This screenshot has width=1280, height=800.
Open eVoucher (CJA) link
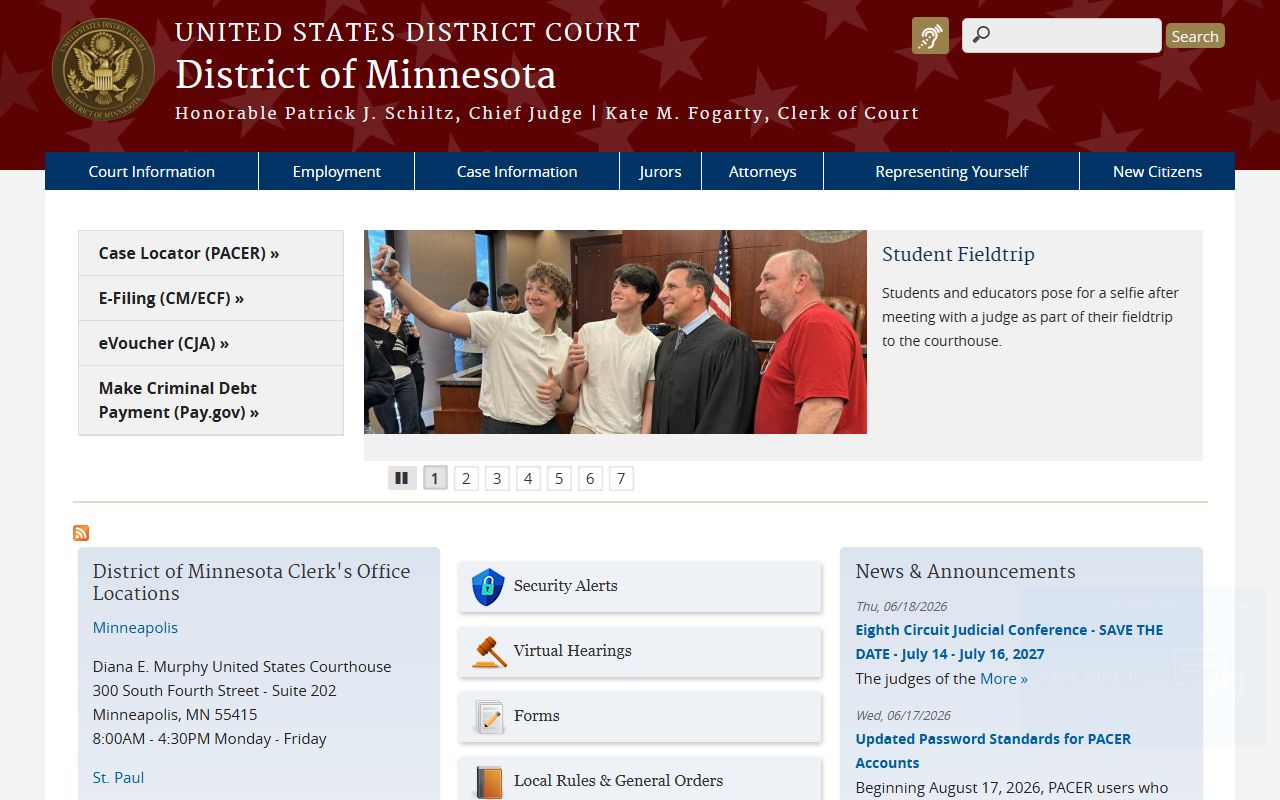click(211, 343)
